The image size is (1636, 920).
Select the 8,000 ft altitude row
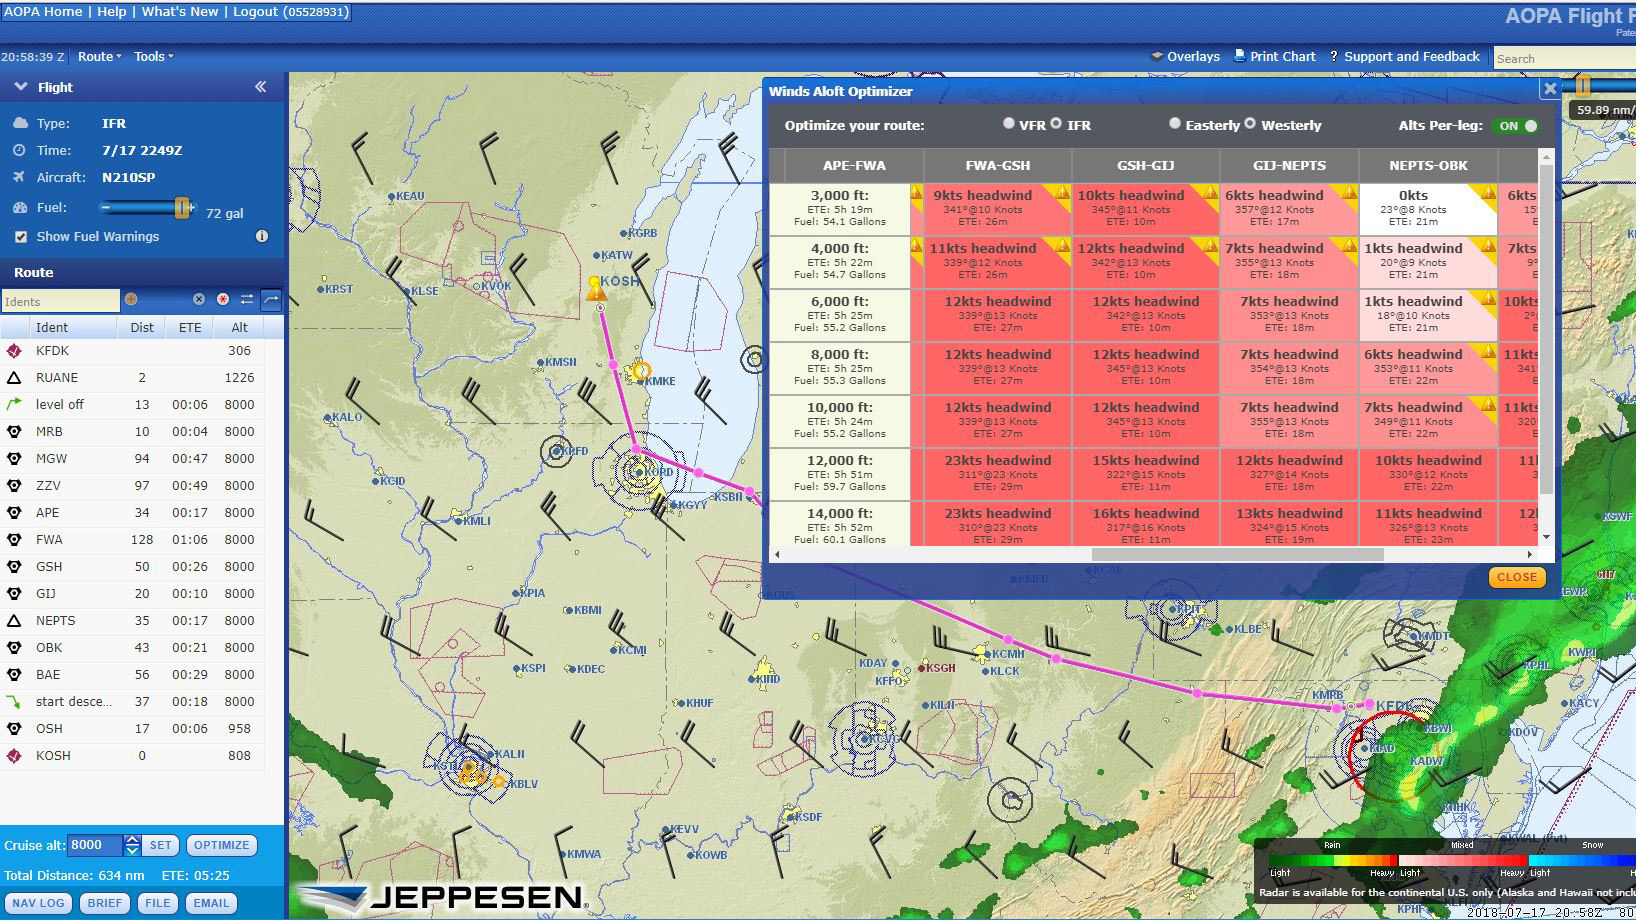[840, 367]
